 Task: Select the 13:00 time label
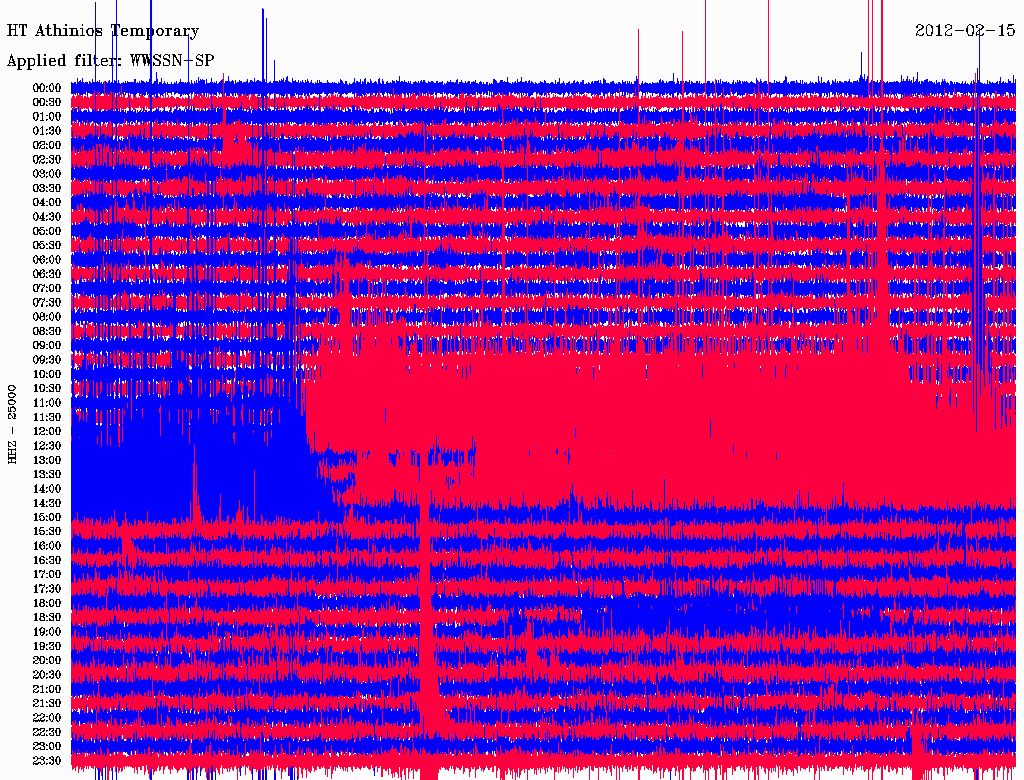tap(47, 461)
